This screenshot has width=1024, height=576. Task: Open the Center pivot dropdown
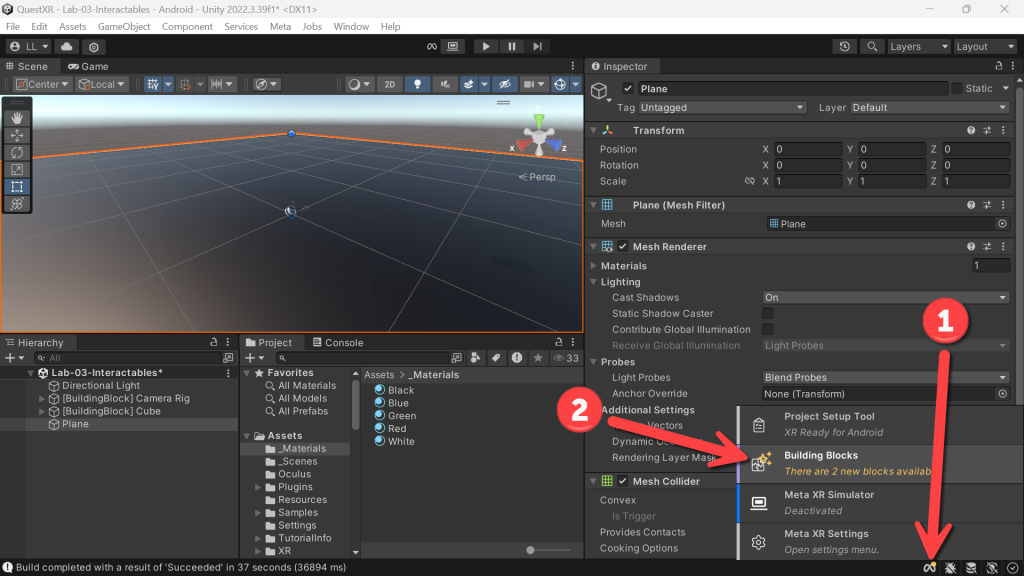[x=42, y=84]
